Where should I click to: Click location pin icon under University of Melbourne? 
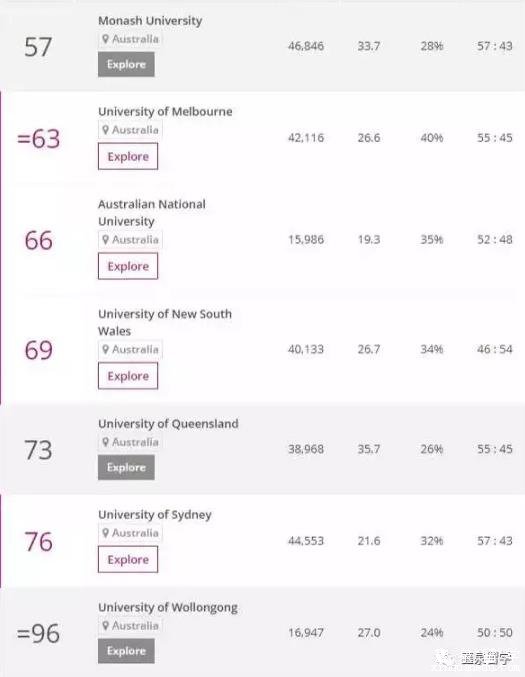point(105,130)
